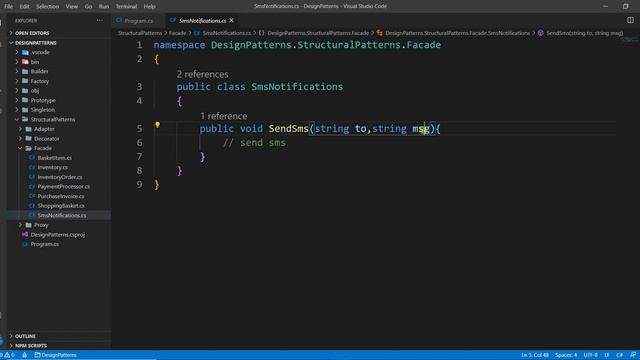Screen dimensions: 640x360
Task: Click Facade in the breadcrumb path
Action: click(x=178, y=33)
